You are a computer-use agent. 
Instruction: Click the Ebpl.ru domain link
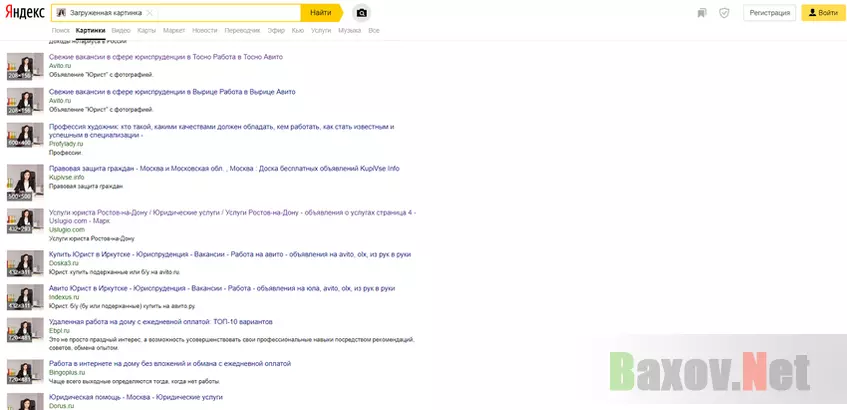point(59,331)
